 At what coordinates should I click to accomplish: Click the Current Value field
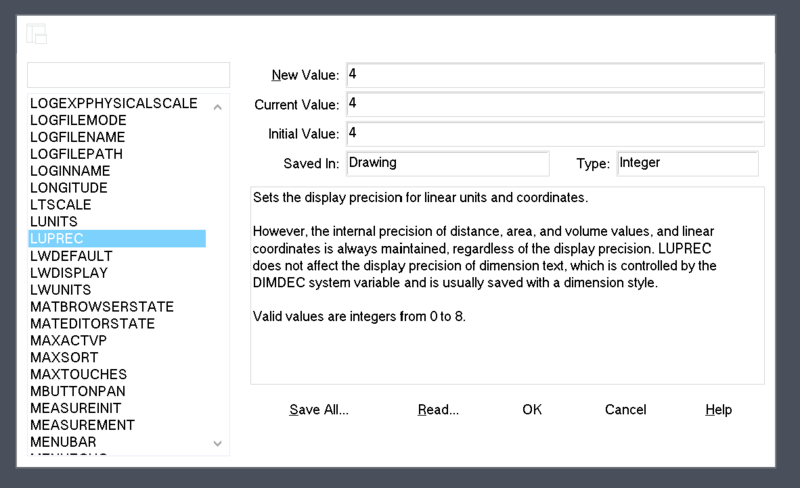click(554, 104)
